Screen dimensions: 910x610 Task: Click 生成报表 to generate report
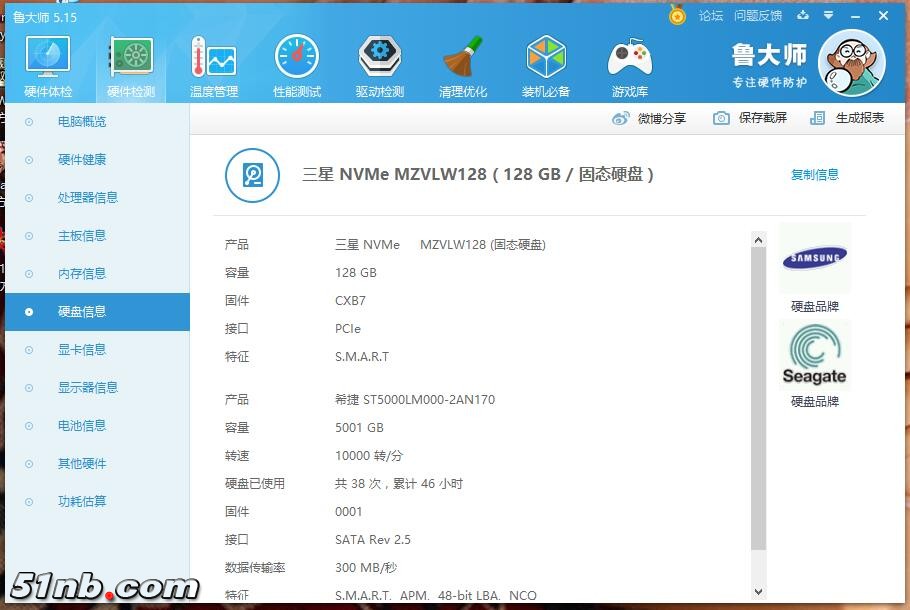pos(847,118)
